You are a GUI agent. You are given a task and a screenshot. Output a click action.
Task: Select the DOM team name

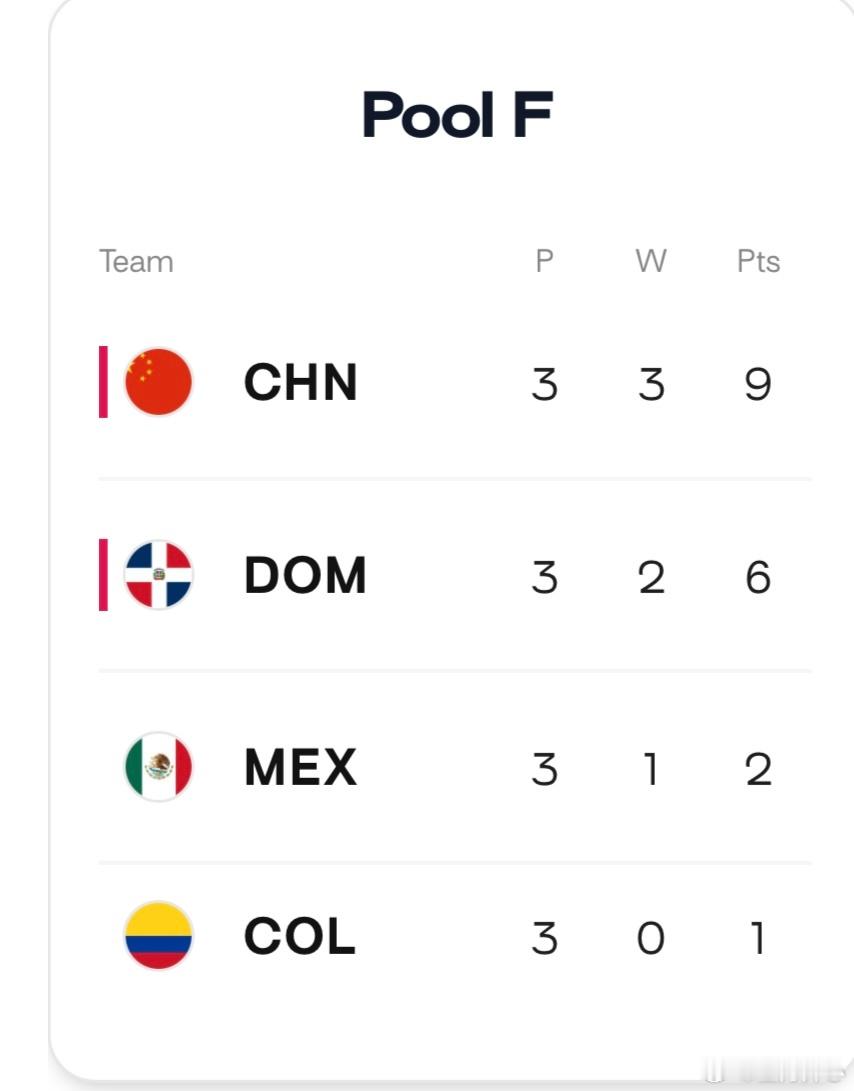pos(305,575)
